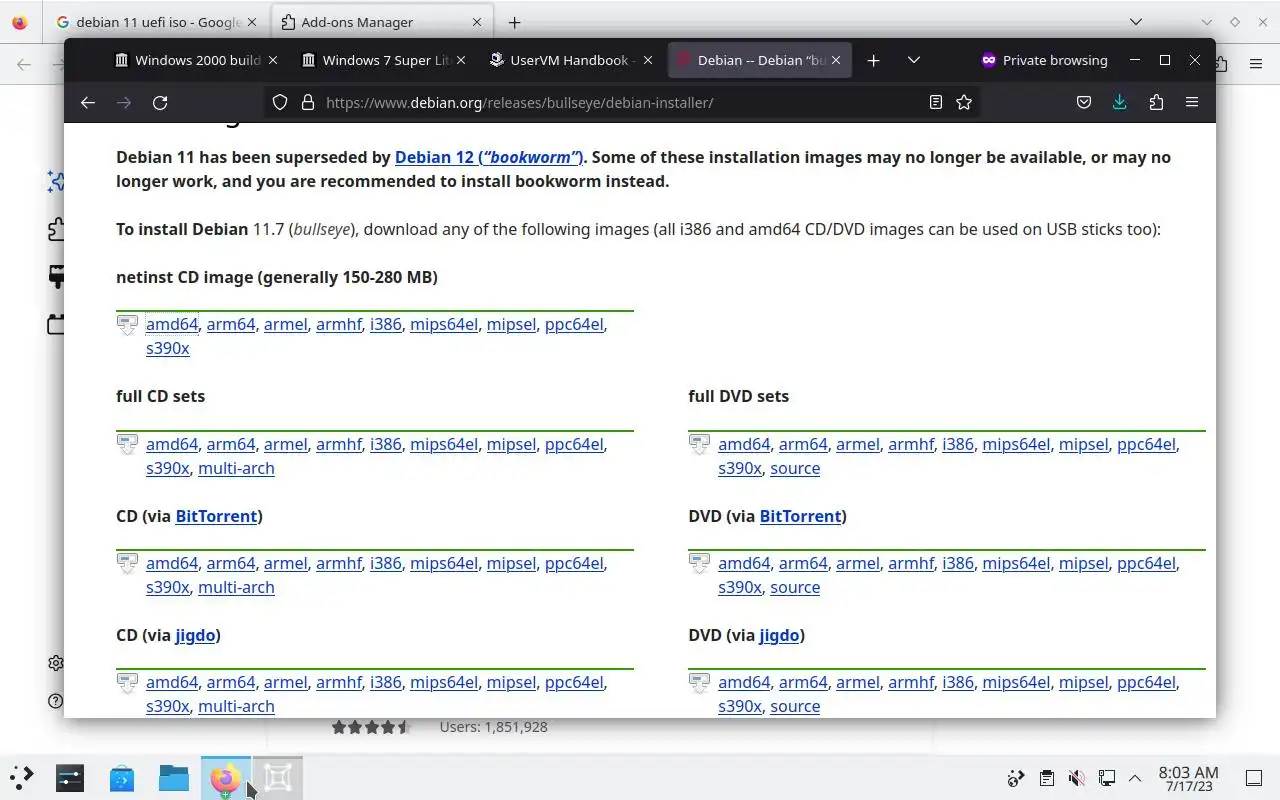This screenshot has width=1280, height=800.
Task: Close the UserVM Handbook tab
Action: pos(647,60)
